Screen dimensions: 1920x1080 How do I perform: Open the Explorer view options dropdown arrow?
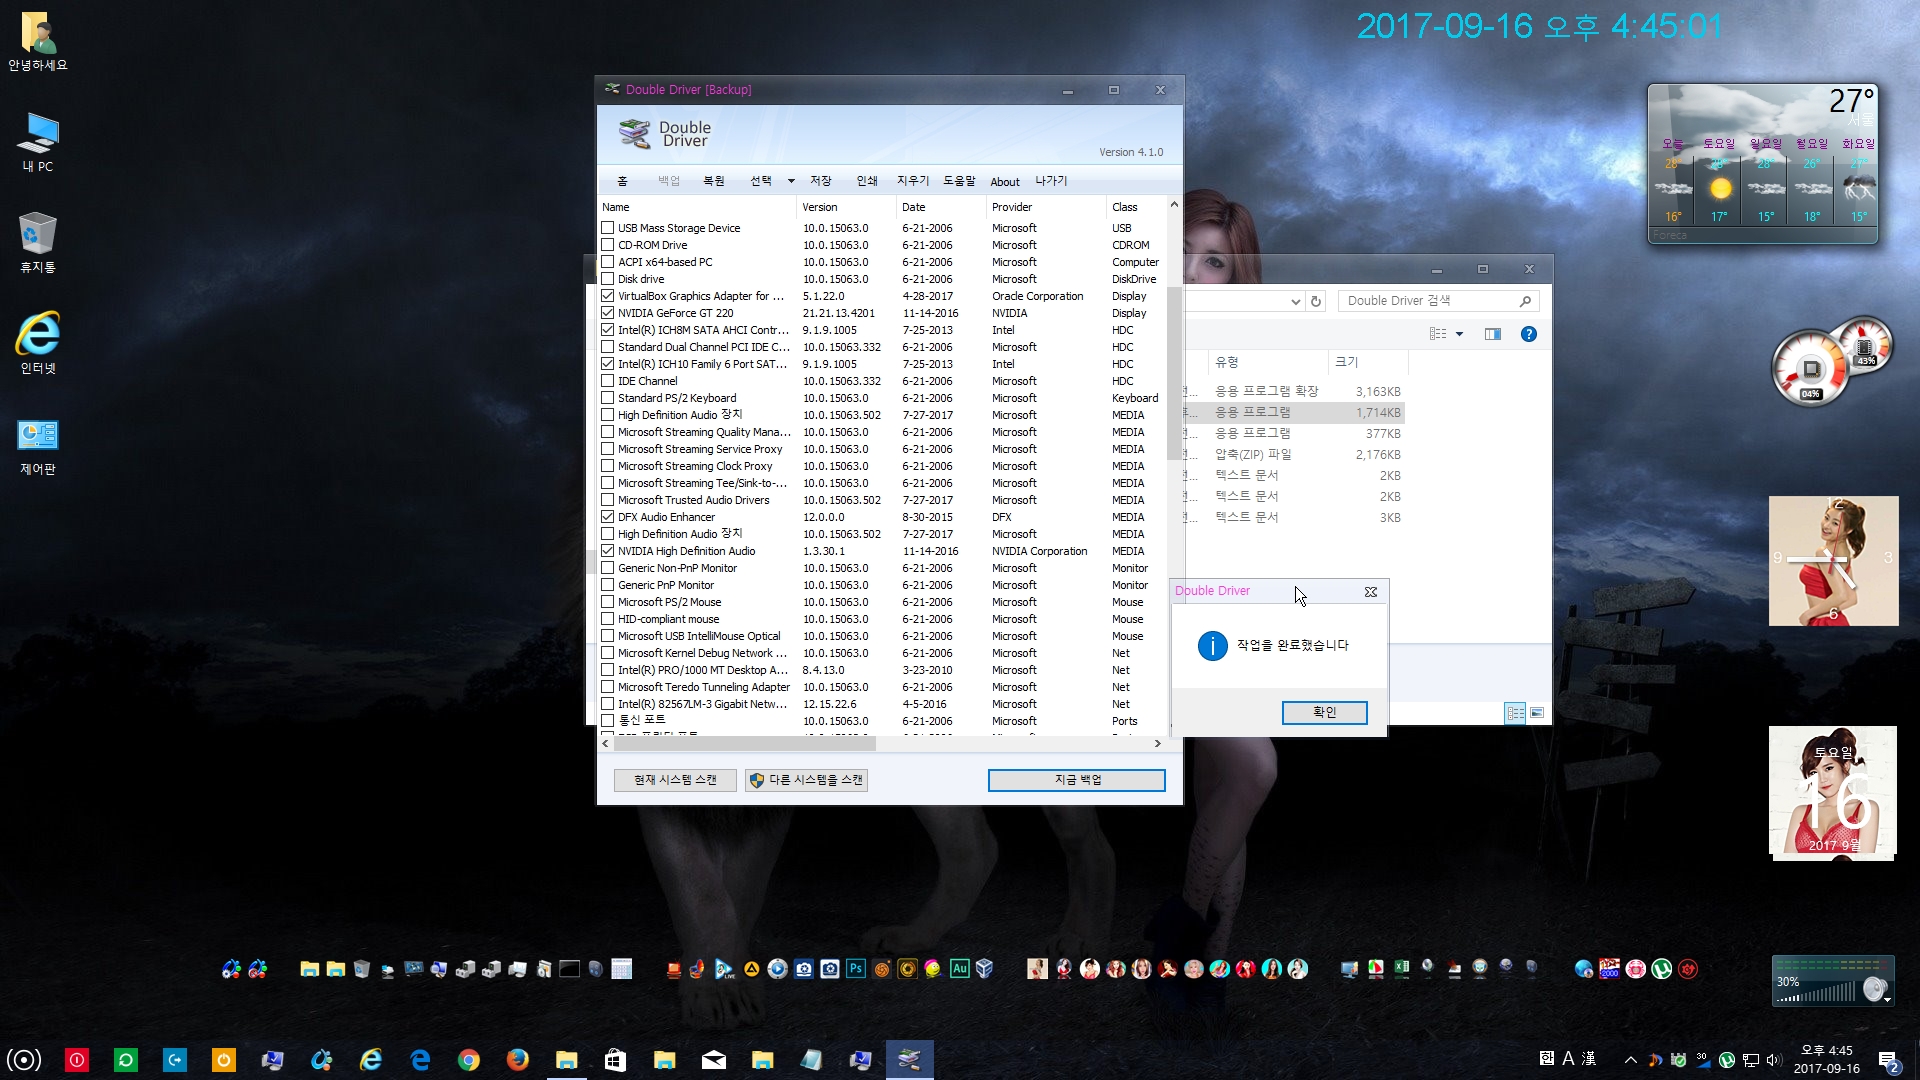tap(1459, 334)
